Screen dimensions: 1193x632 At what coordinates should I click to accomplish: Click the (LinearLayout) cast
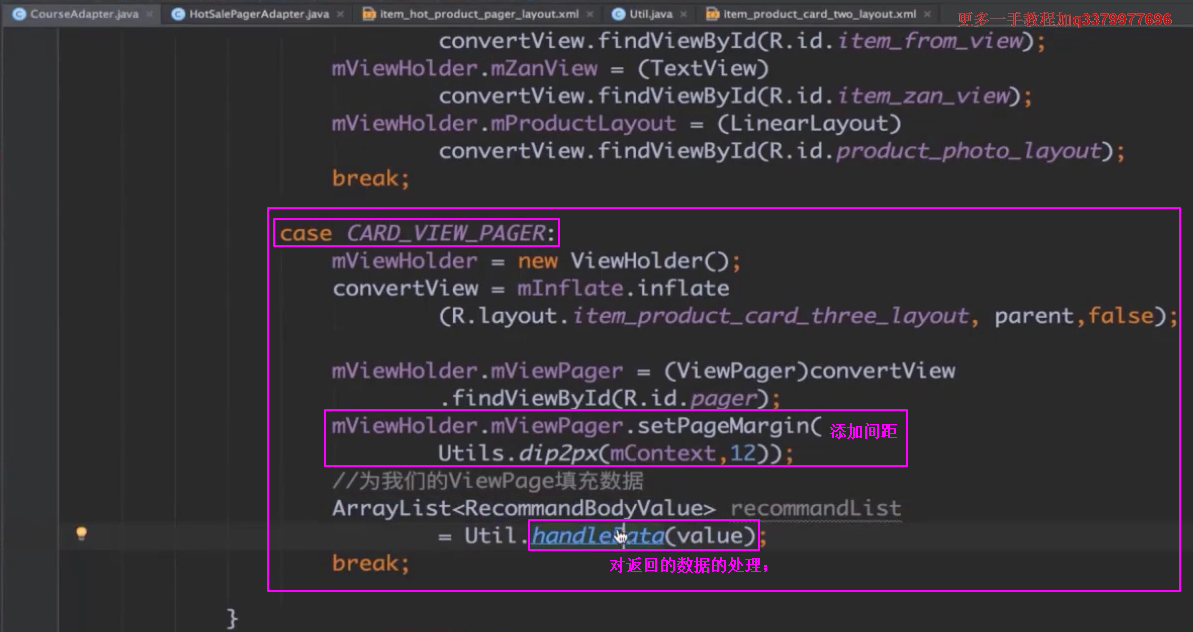click(807, 123)
